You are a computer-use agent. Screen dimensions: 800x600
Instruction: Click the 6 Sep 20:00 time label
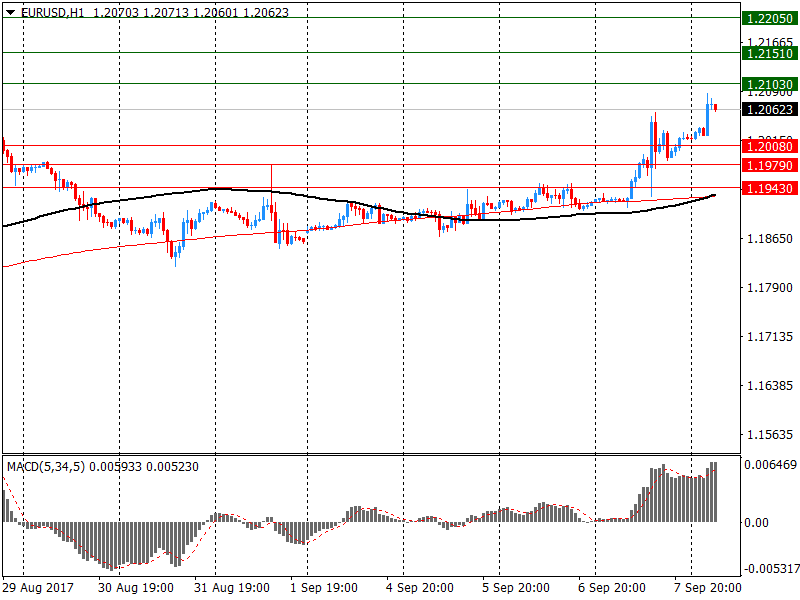pyautogui.click(x=612, y=588)
